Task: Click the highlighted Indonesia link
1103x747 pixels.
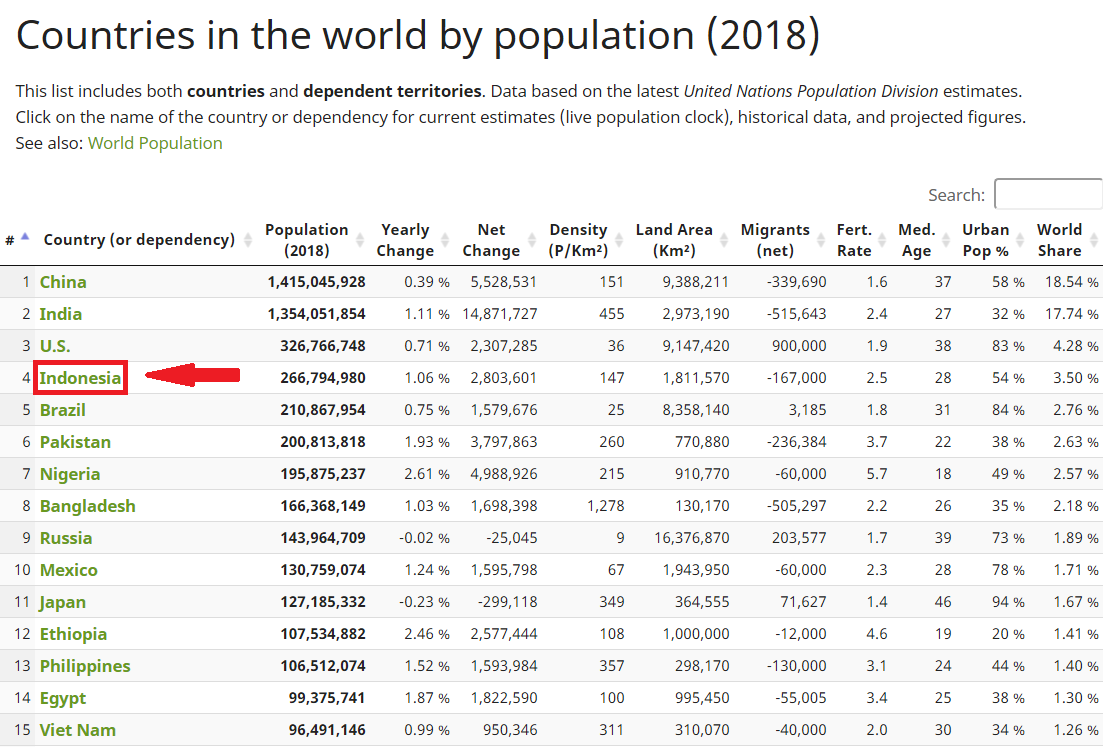Action: (80, 378)
